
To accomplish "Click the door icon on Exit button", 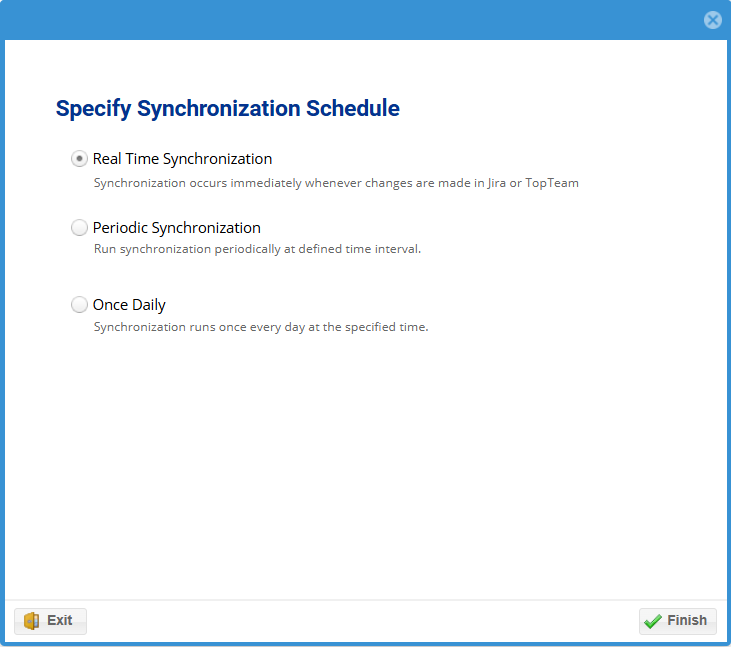I will coord(31,621).
